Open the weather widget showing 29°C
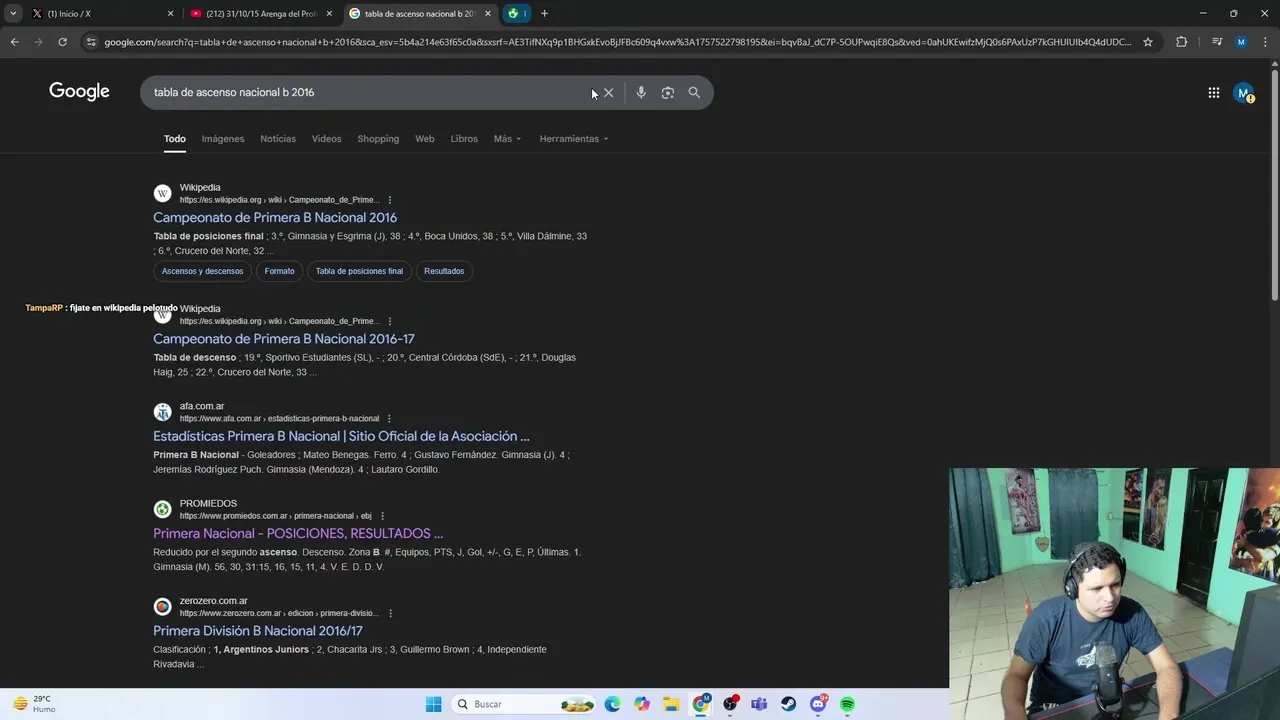This screenshot has height=720, width=1280. [x=35, y=704]
